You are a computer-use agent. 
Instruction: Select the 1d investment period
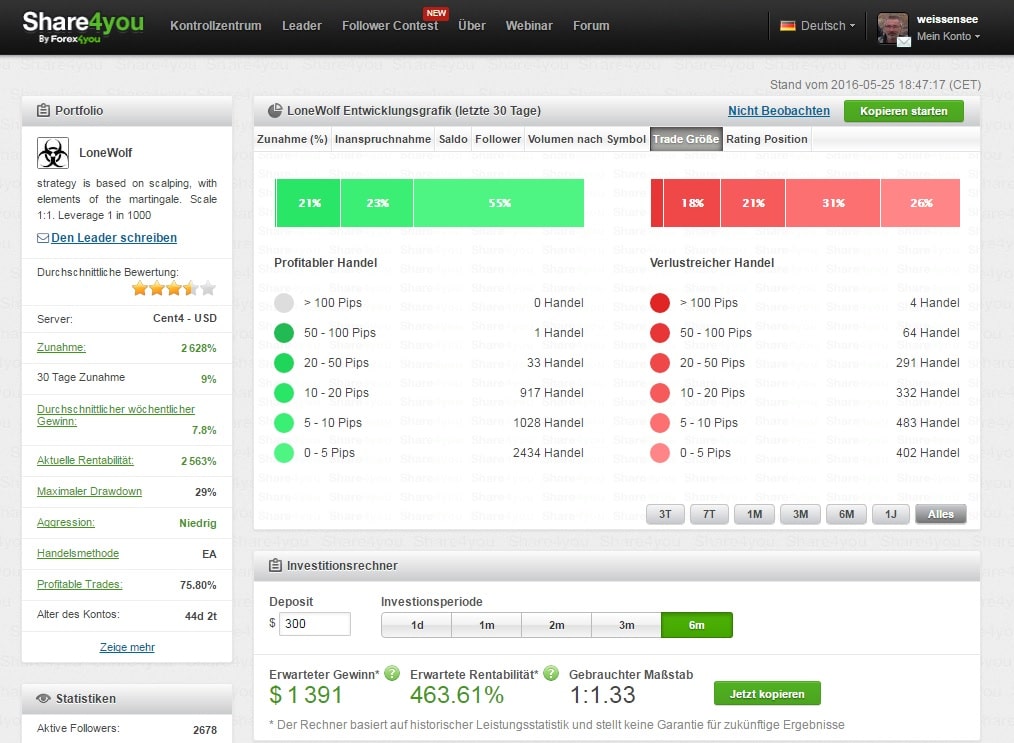416,625
